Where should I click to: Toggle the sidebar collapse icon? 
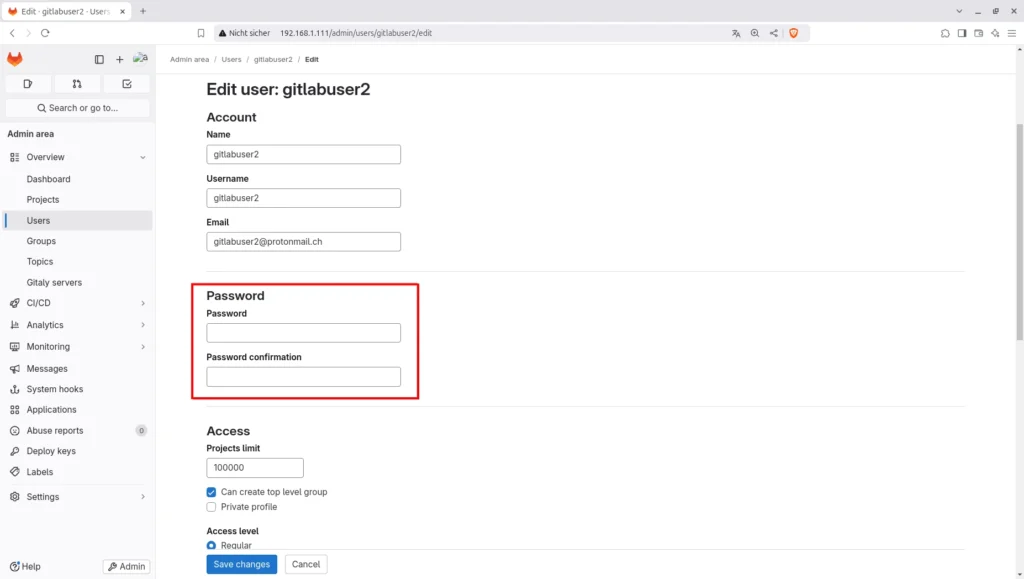99,60
